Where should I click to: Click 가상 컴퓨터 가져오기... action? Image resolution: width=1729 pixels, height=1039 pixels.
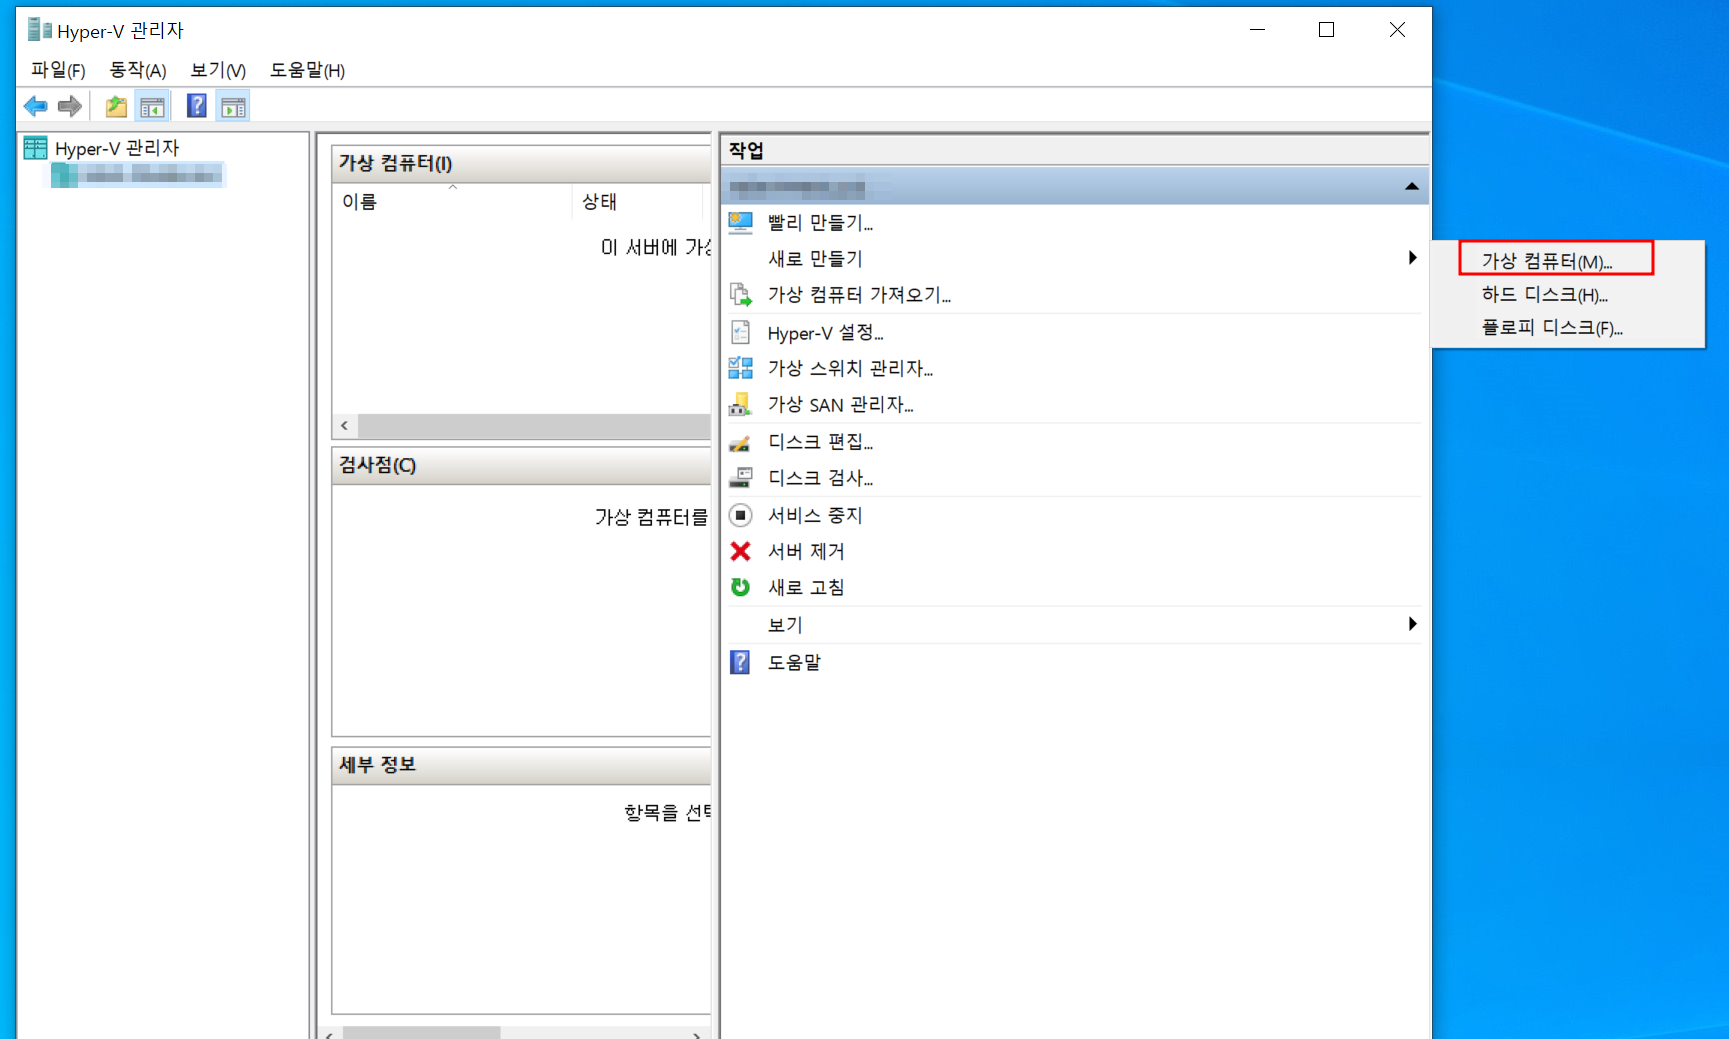pyautogui.click(x=859, y=295)
